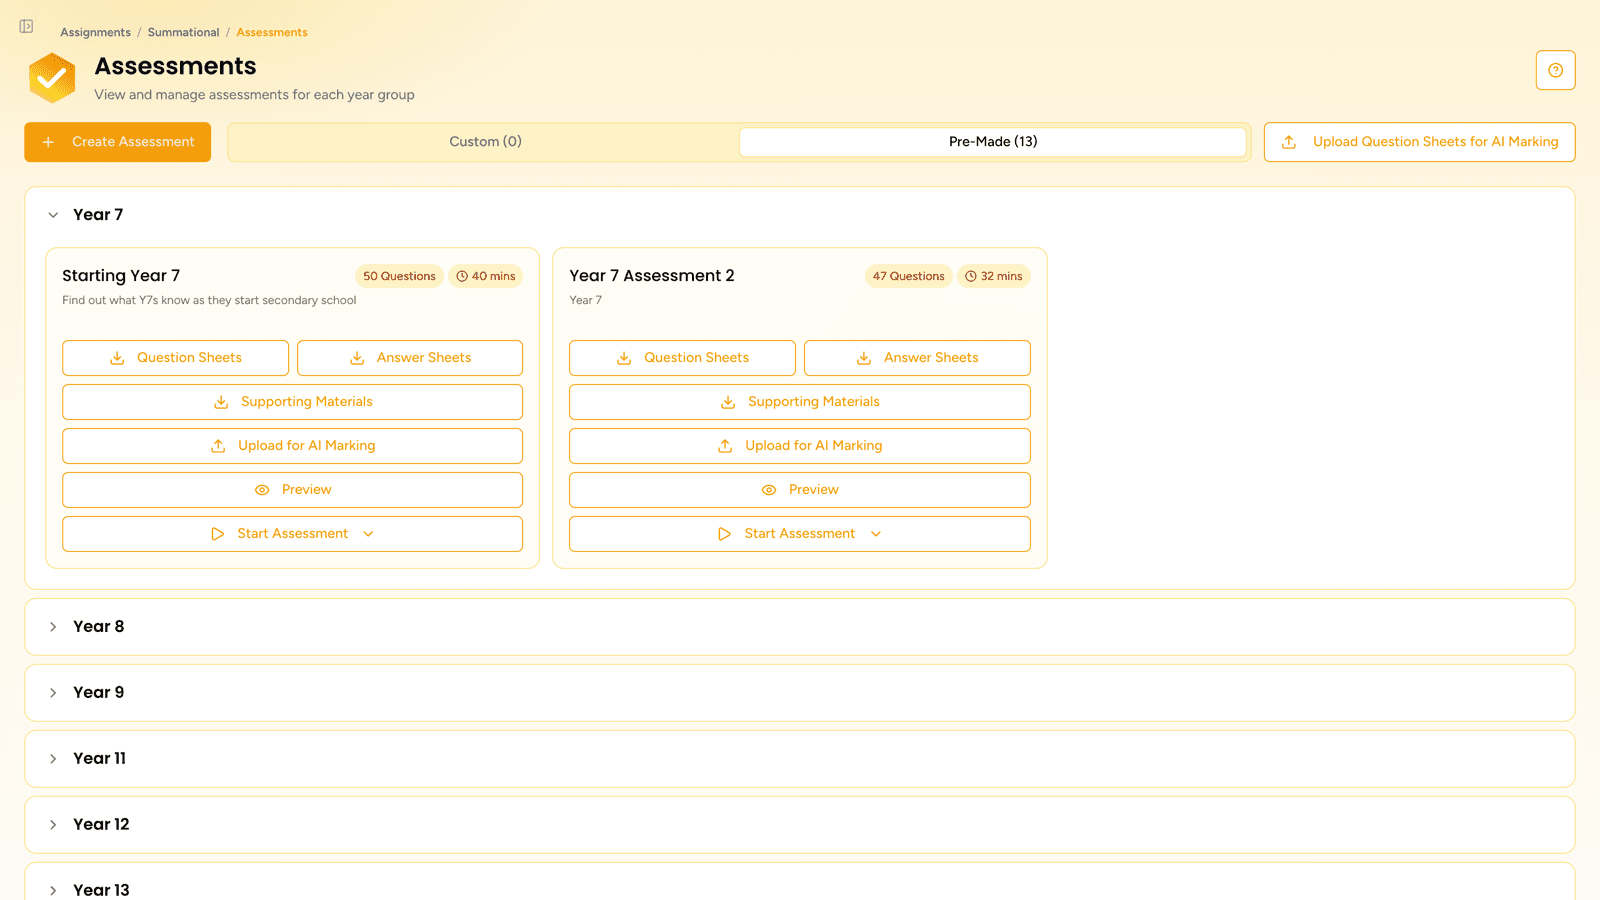Click the page subtitle about managing assessments
This screenshot has width=1600, height=900.
254,95
